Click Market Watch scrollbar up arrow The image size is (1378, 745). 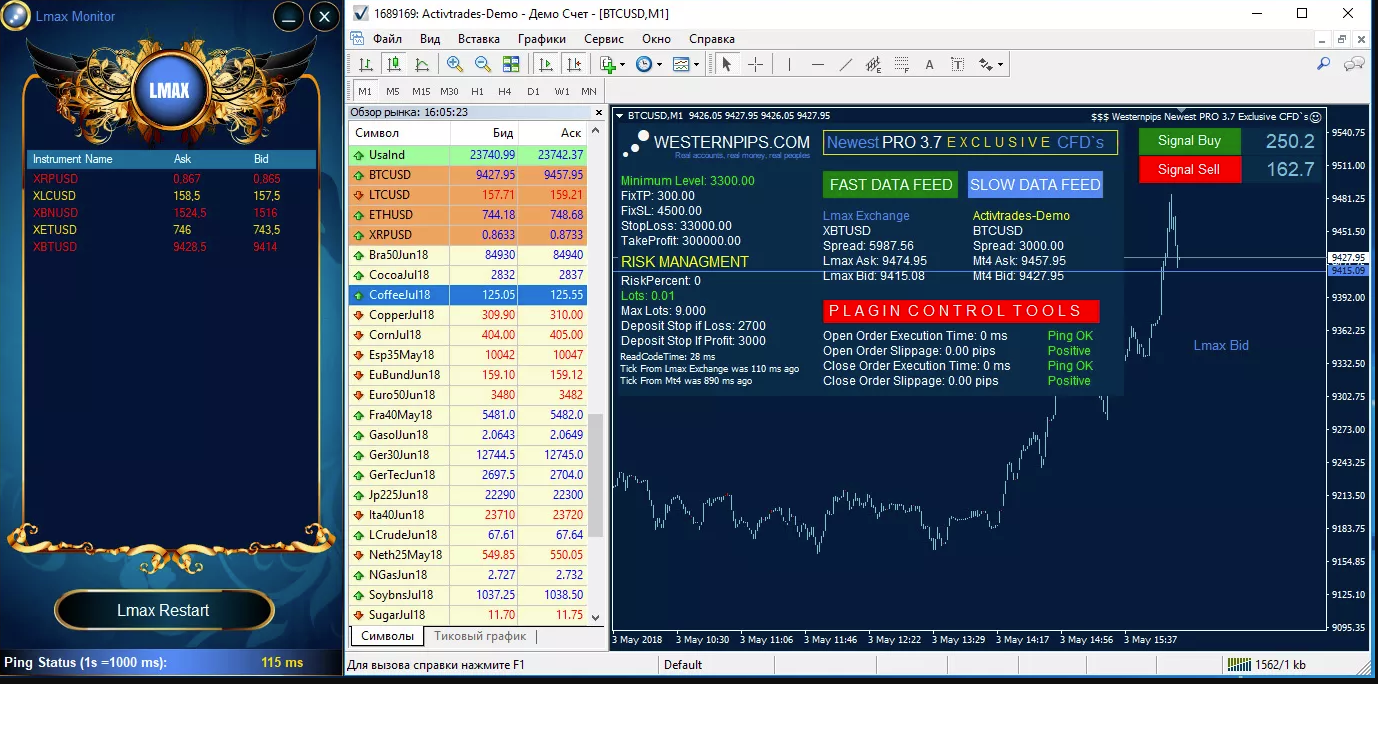click(596, 131)
